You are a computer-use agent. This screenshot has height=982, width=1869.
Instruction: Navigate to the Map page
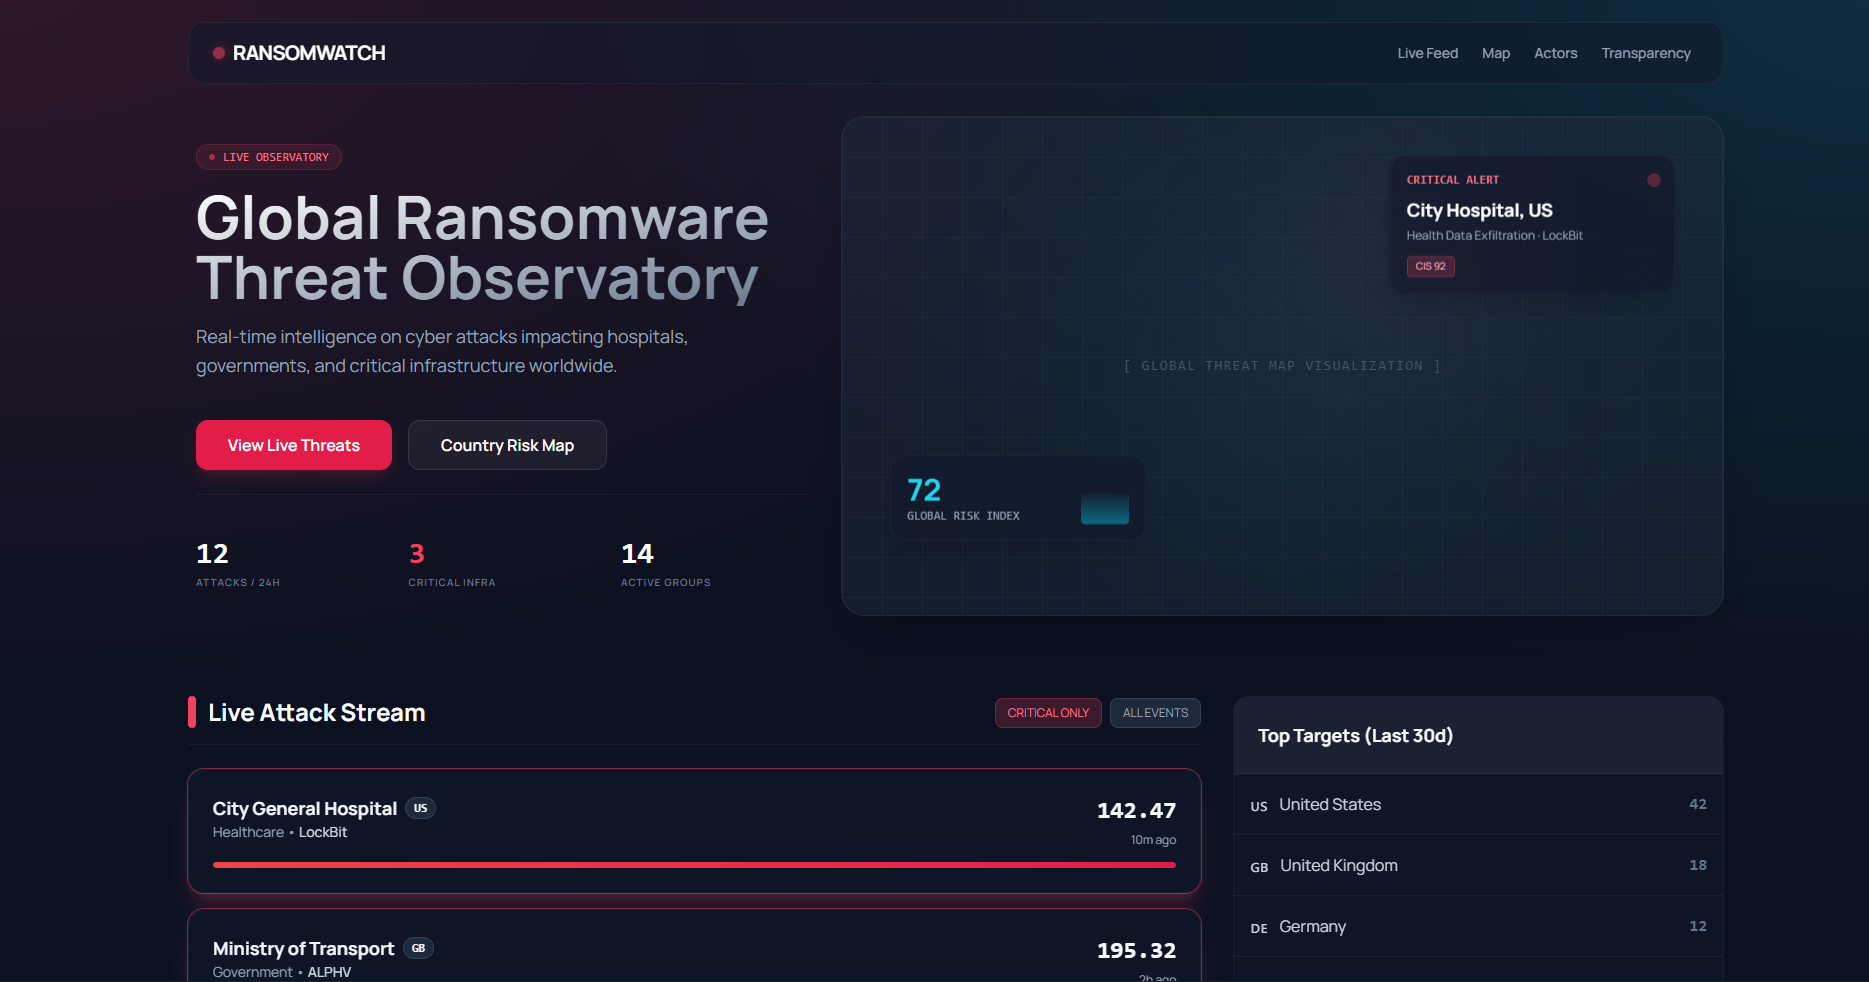1496,53
